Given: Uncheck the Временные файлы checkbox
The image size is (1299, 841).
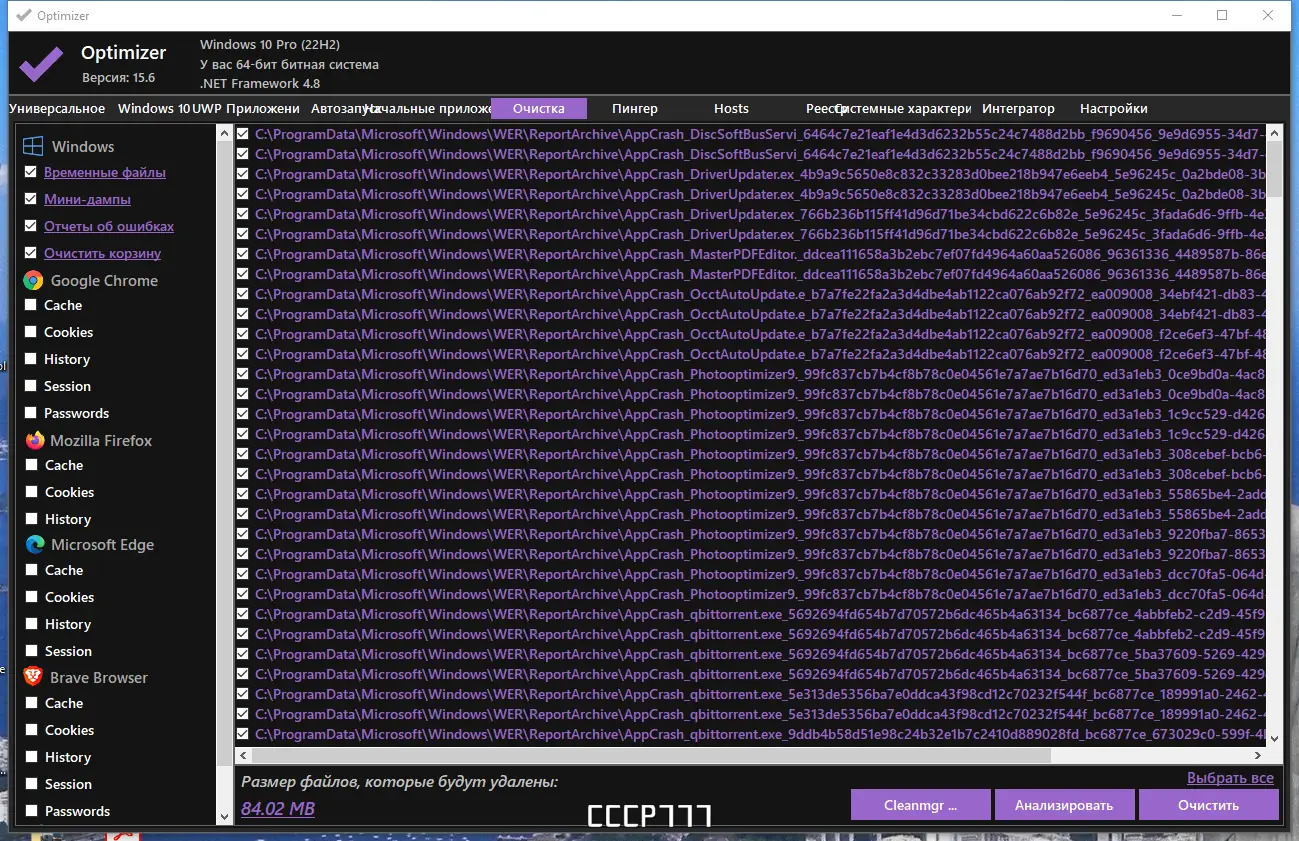Looking at the screenshot, I should coord(30,172).
